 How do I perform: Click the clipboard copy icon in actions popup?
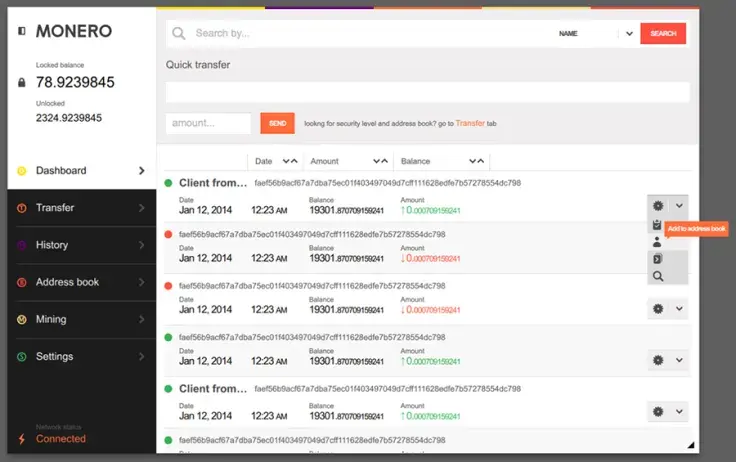[657, 225]
